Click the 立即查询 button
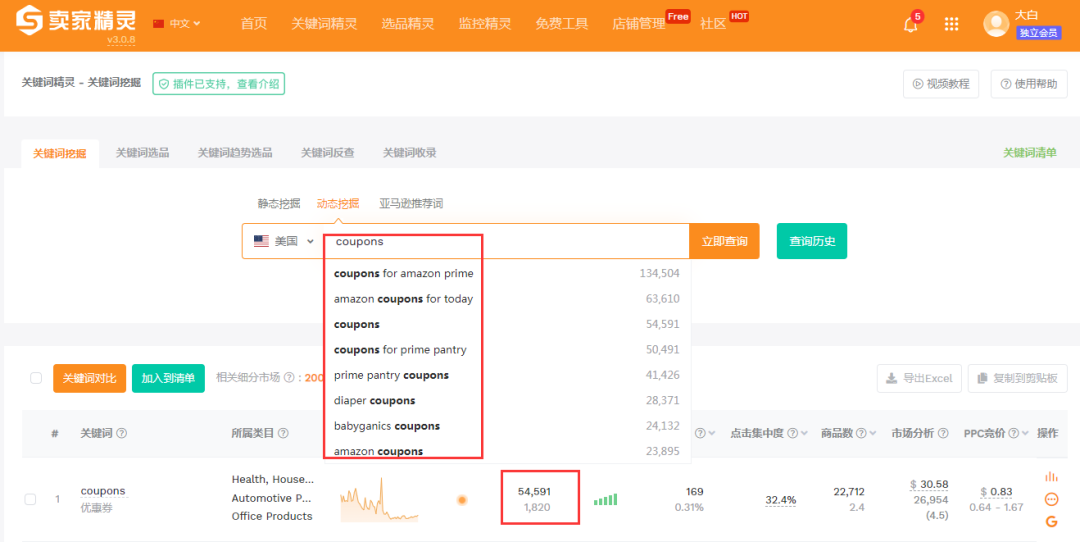Viewport: 1080px width, 542px height. (x=725, y=241)
